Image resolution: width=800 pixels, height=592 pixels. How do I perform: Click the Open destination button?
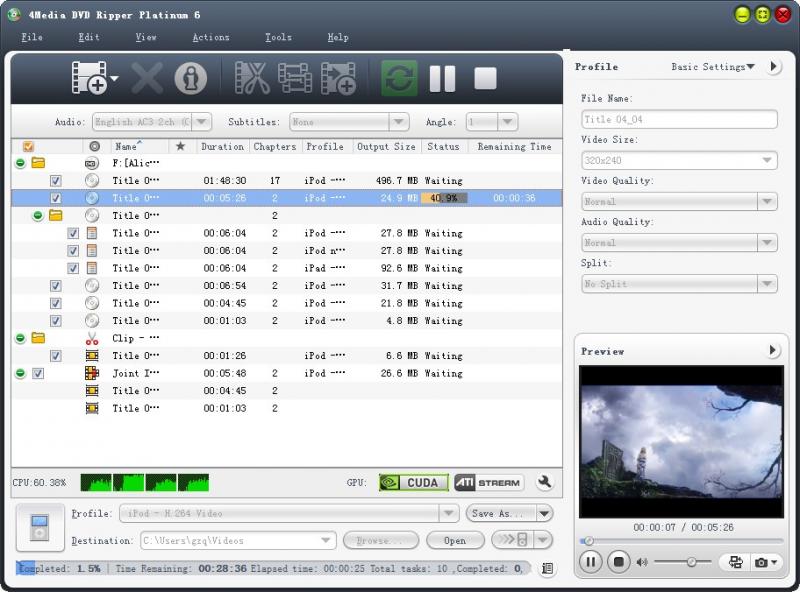(455, 540)
